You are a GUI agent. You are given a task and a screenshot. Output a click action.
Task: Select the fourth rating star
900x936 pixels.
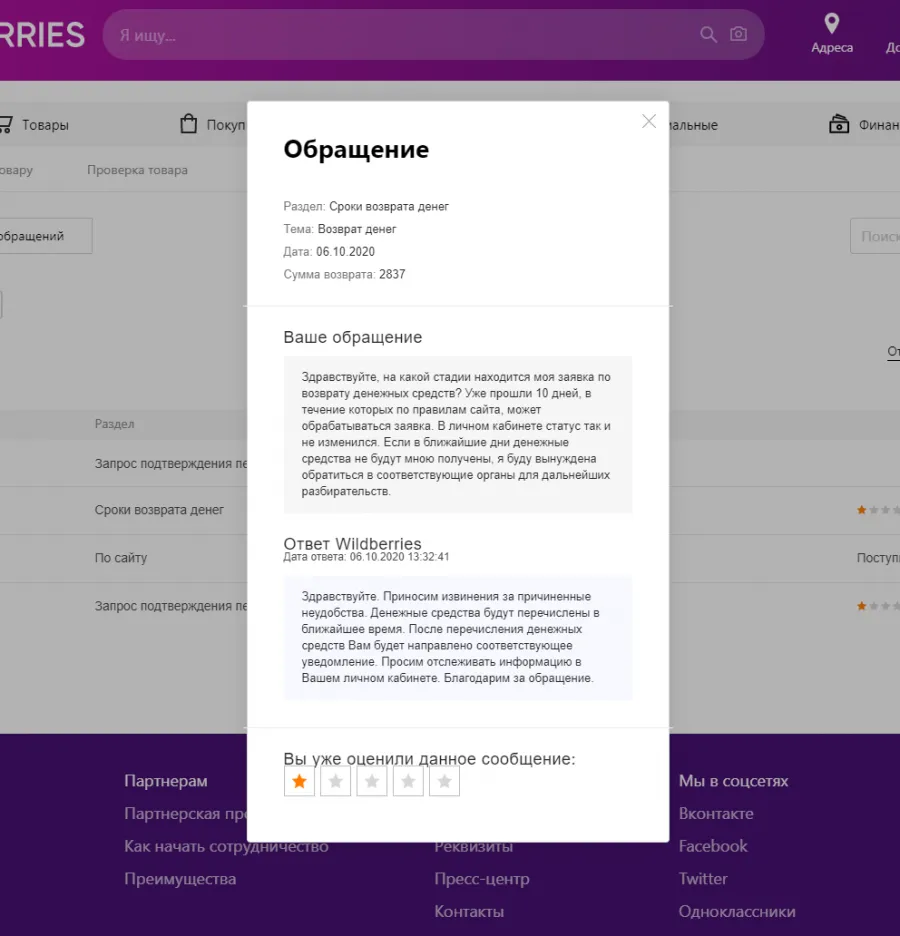click(x=408, y=781)
